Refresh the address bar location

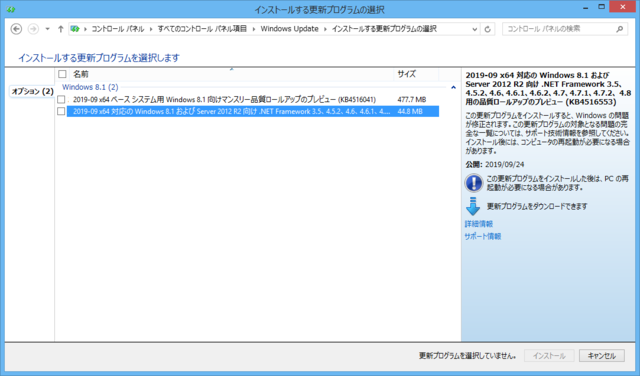point(487,29)
